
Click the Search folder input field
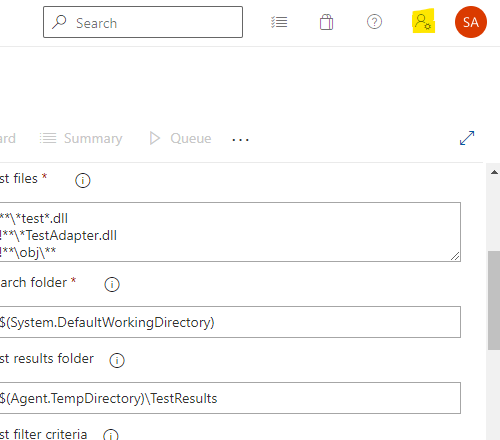tap(230, 322)
